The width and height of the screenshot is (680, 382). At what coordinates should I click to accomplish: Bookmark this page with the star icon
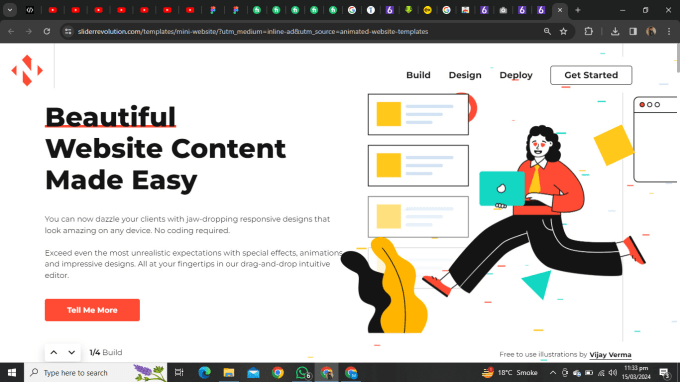pos(563,31)
